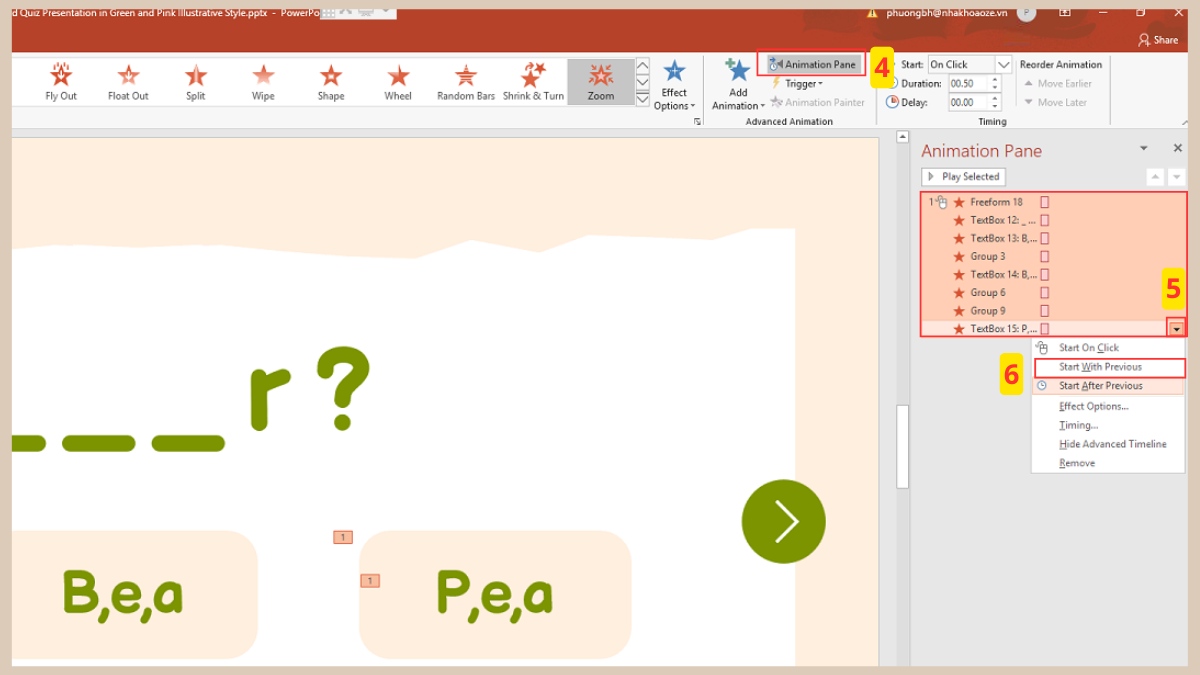
Task: Select Start After Previous menu entry
Action: pyautogui.click(x=1100, y=386)
